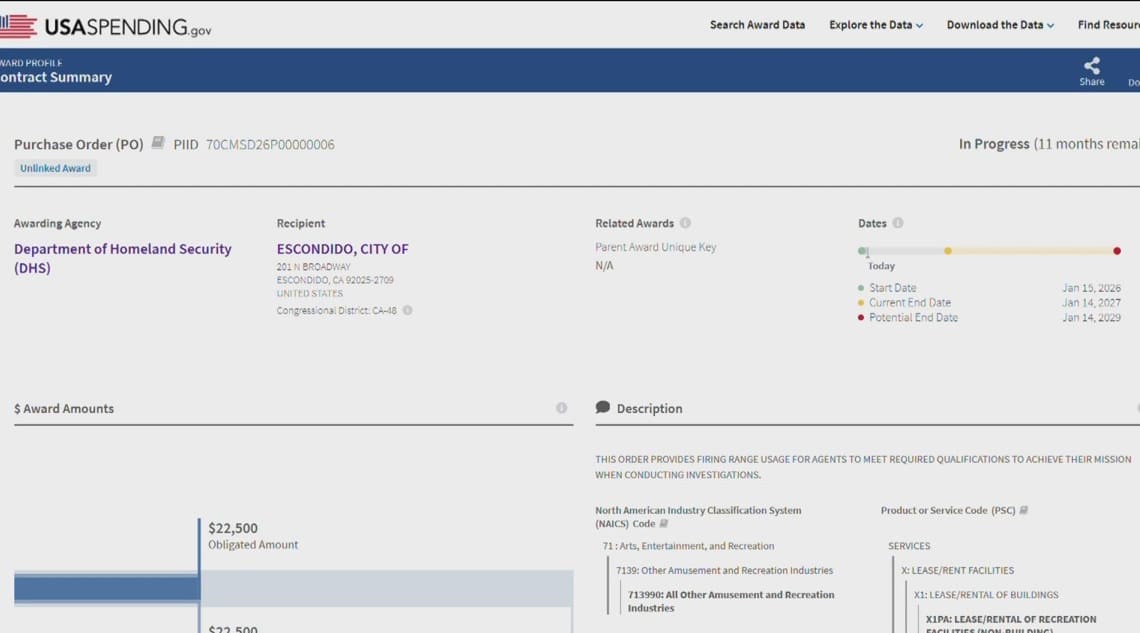This screenshot has width=1140, height=633.
Task: Open the Find Resources menu
Action: pyautogui.click(x=1108, y=25)
